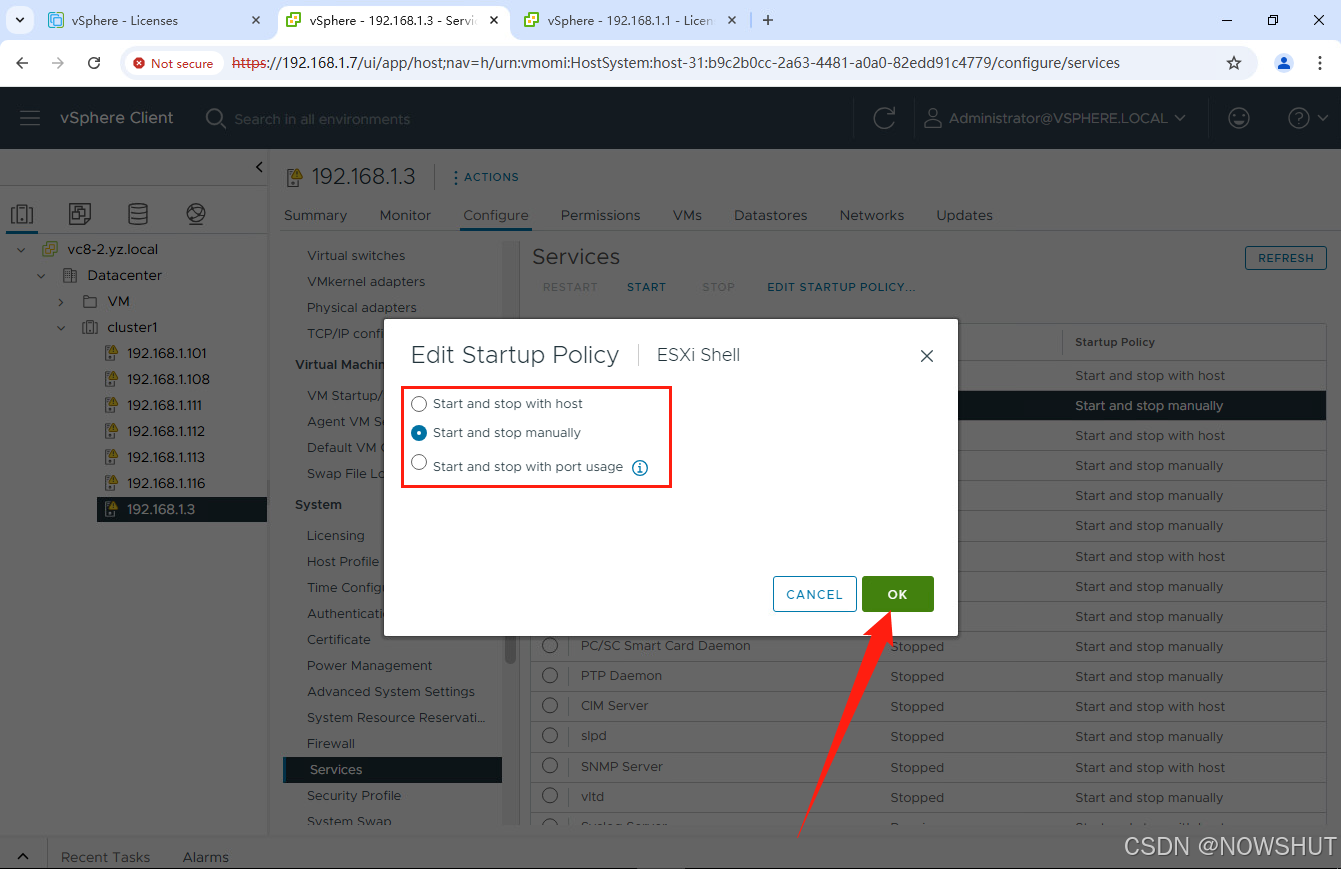The width and height of the screenshot is (1341, 869).
Task: Open a new browser tab
Action: (x=768, y=20)
